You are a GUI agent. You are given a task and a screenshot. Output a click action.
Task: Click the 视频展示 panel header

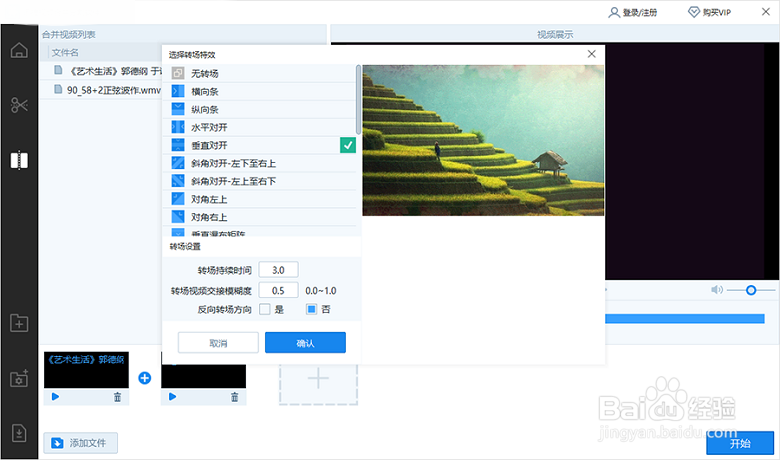tap(555, 34)
